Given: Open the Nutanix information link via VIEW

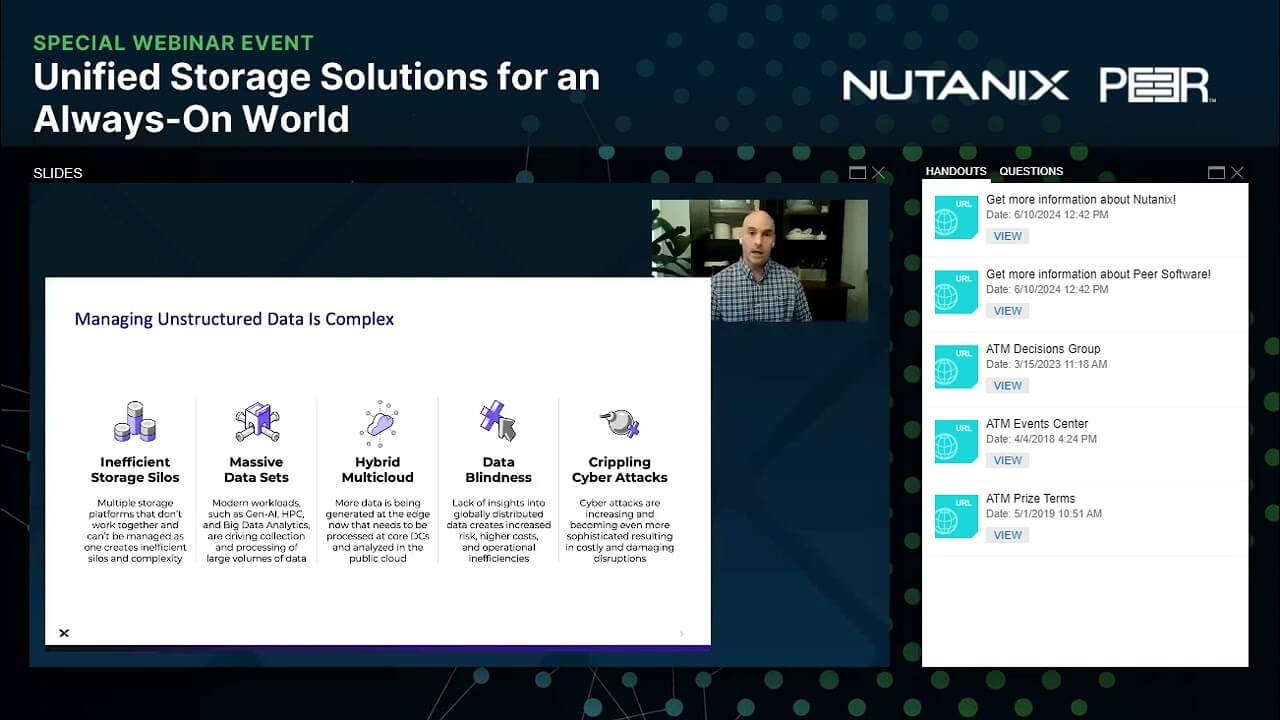Looking at the screenshot, I should pyautogui.click(x=1007, y=235).
